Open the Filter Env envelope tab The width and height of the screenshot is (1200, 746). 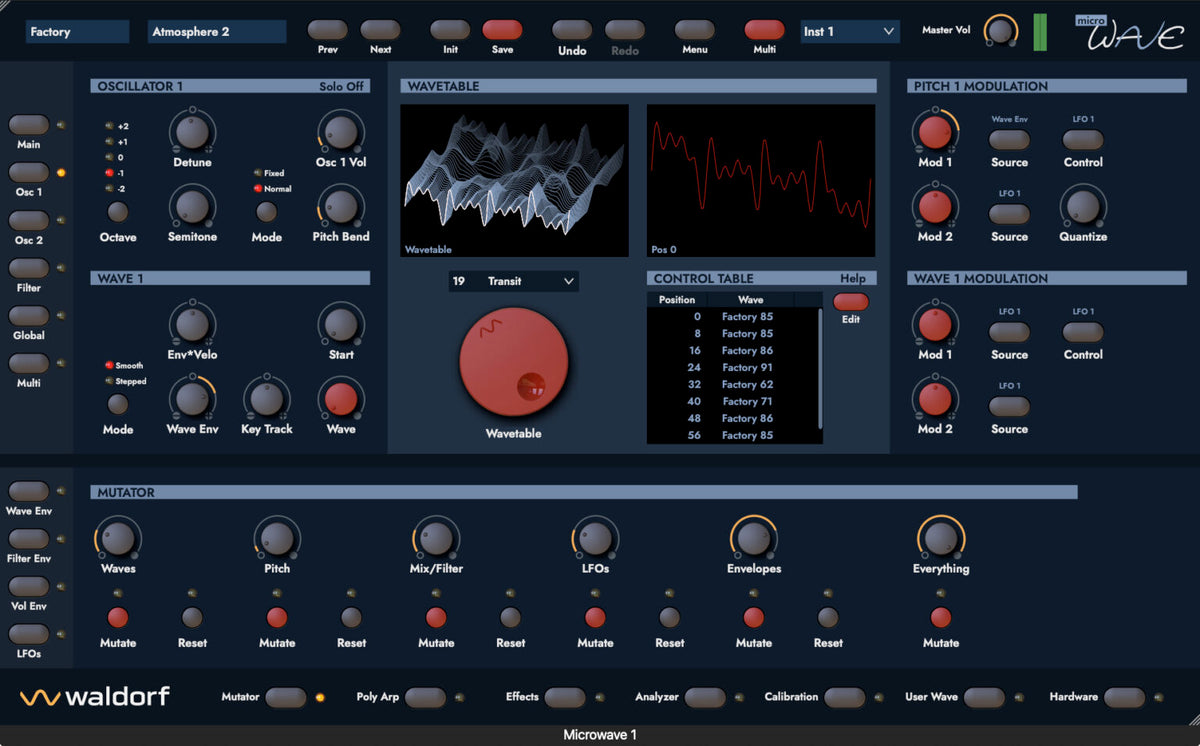(x=29, y=539)
